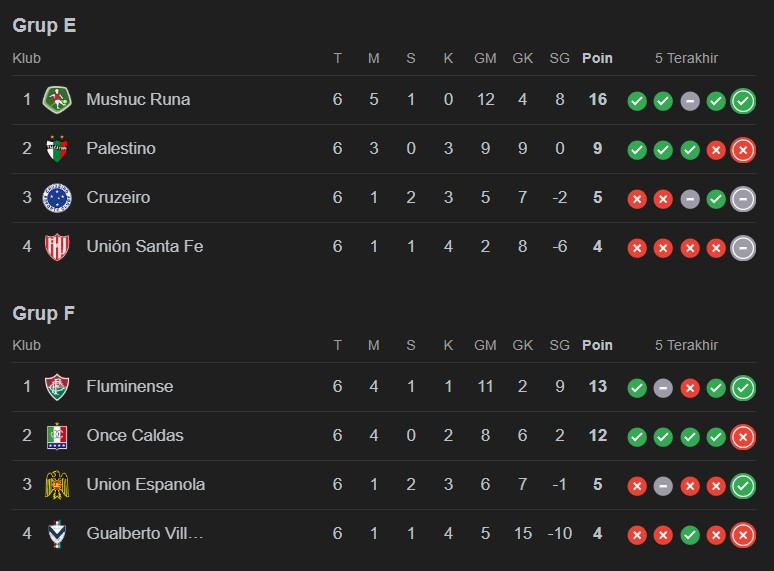Open the Unión Santa Fe team link
Viewport: 774px width, 571px height.
pos(145,246)
